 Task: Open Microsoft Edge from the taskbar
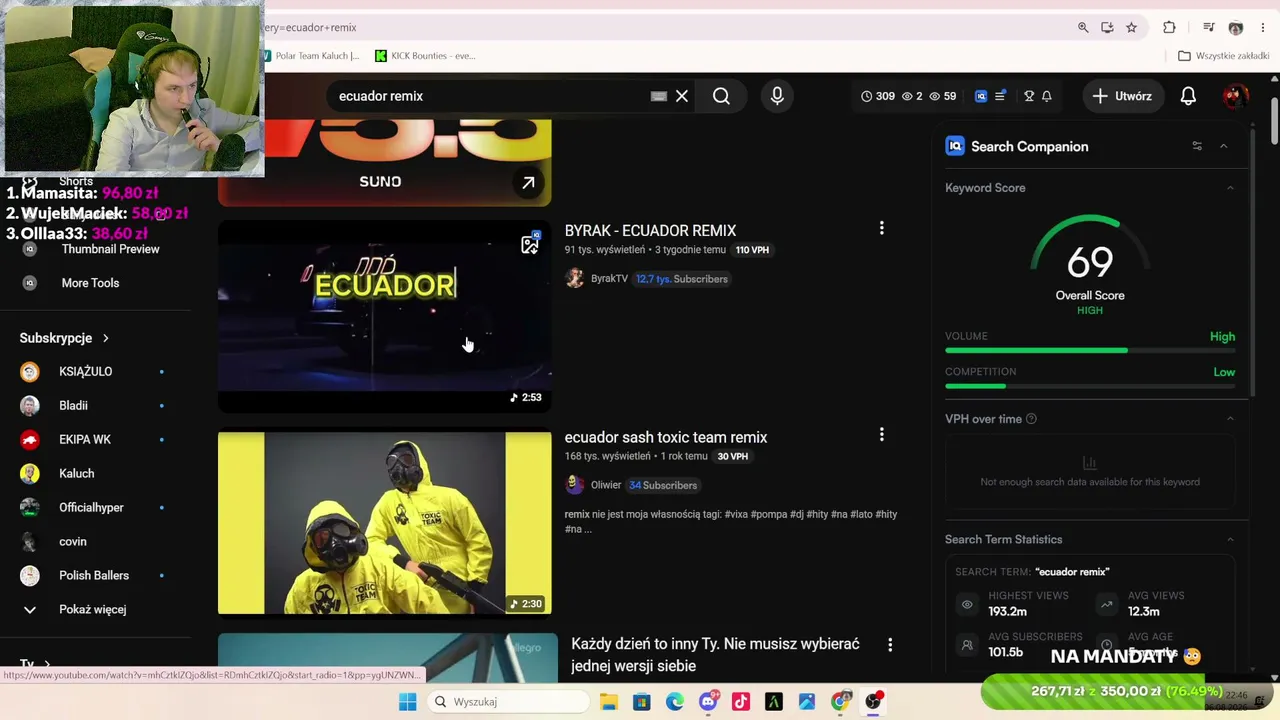(x=675, y=702)
